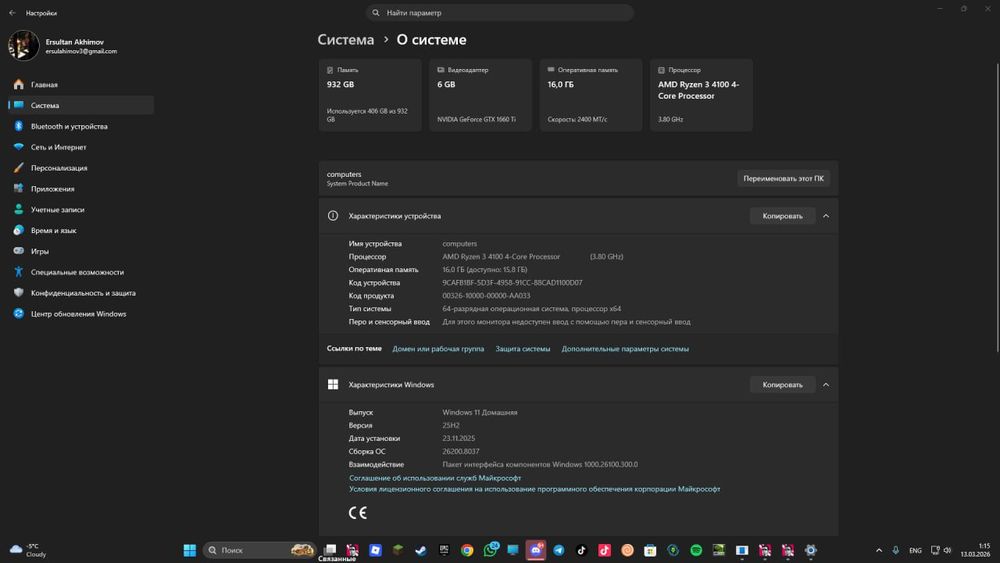Select the OS build 26200.8037
The width and height of the screenshot is (1000, 563).
click(460, 451)
